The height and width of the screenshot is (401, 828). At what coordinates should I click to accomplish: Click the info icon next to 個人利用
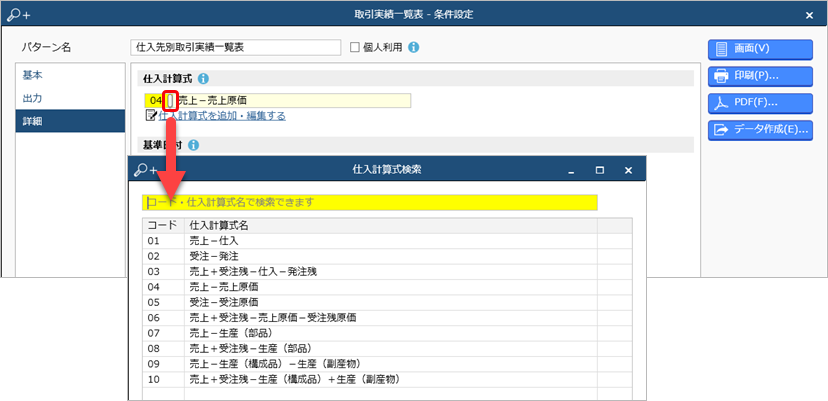click(414, 48)
